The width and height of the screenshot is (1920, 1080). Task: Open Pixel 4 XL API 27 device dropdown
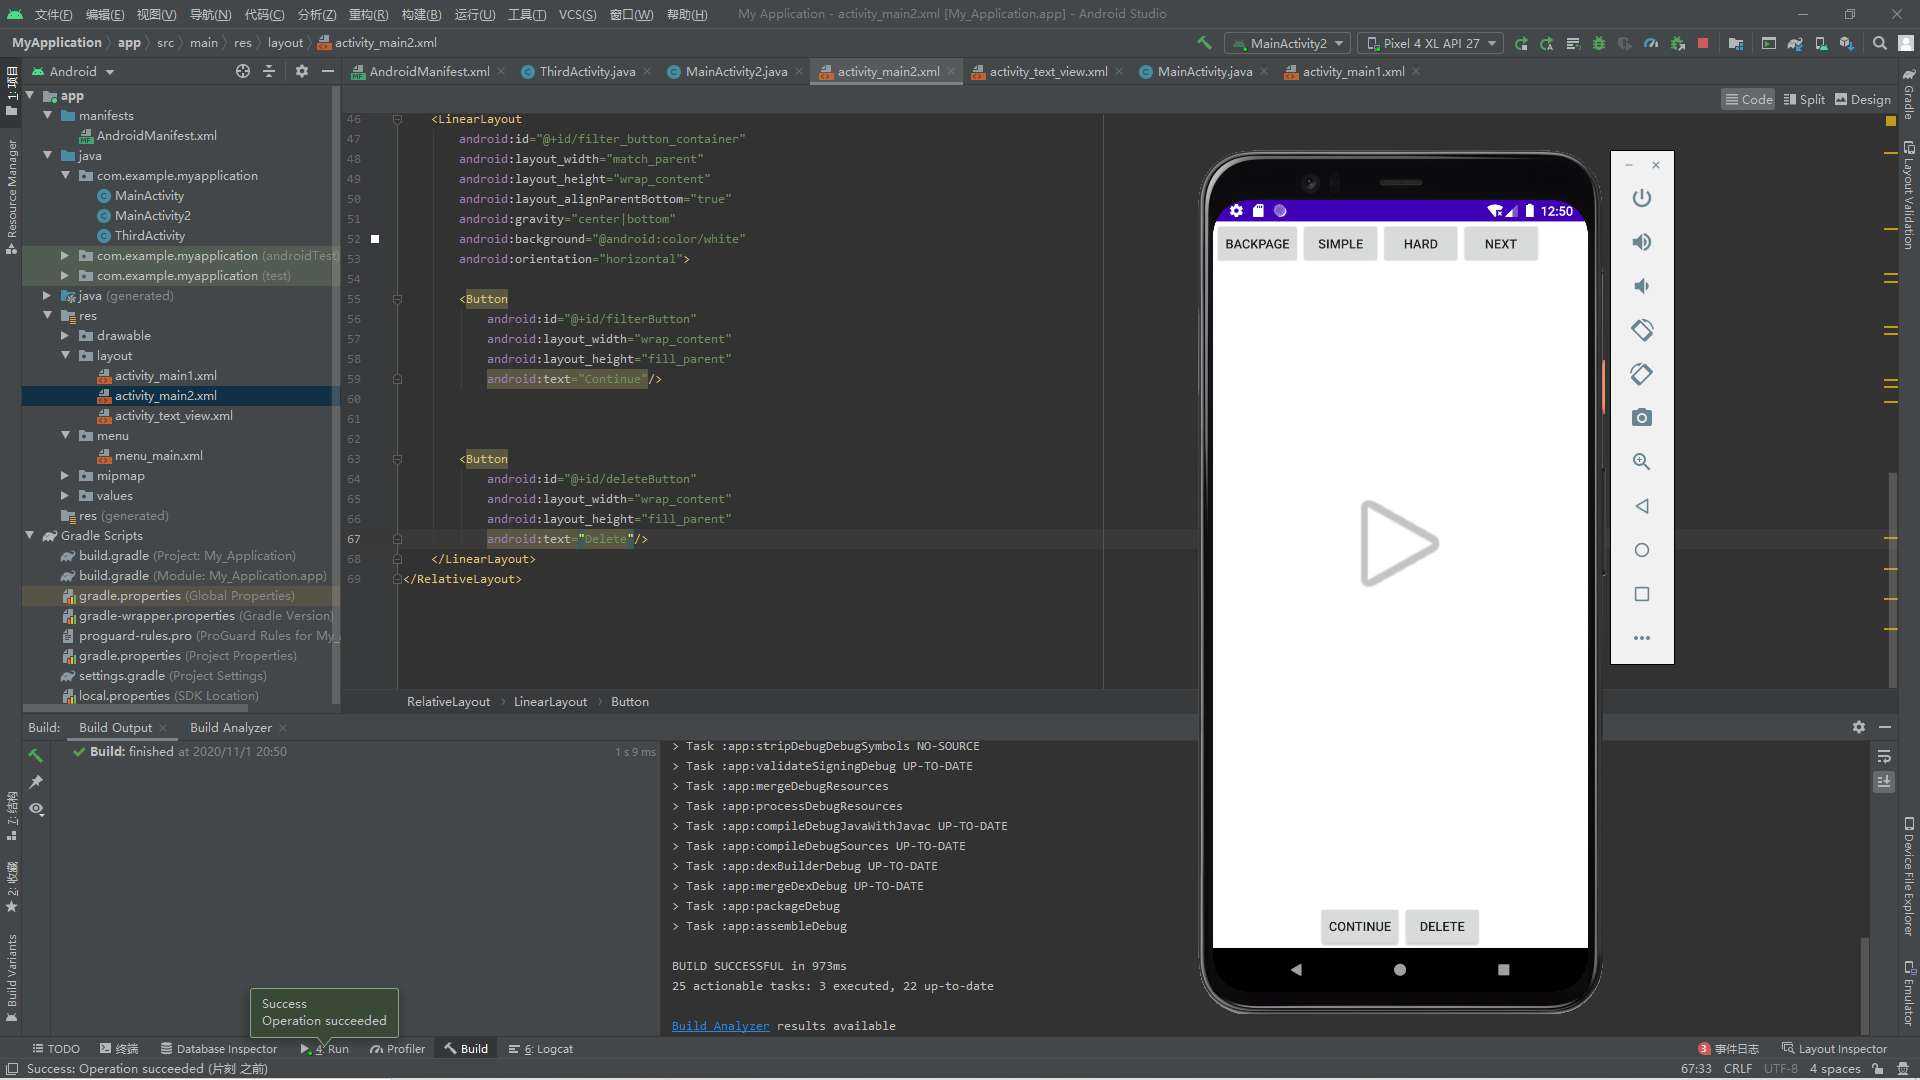point(1432,43)
